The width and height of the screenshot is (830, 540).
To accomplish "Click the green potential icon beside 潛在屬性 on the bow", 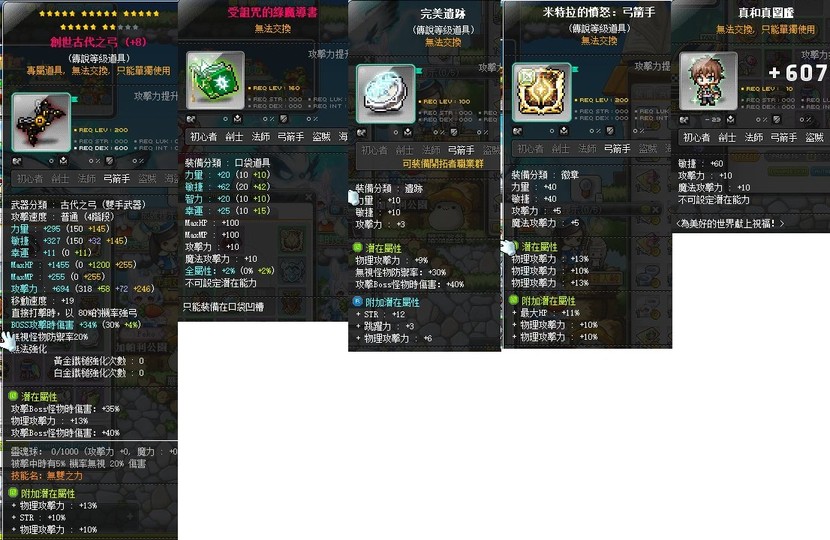I will tap(14, 396).
